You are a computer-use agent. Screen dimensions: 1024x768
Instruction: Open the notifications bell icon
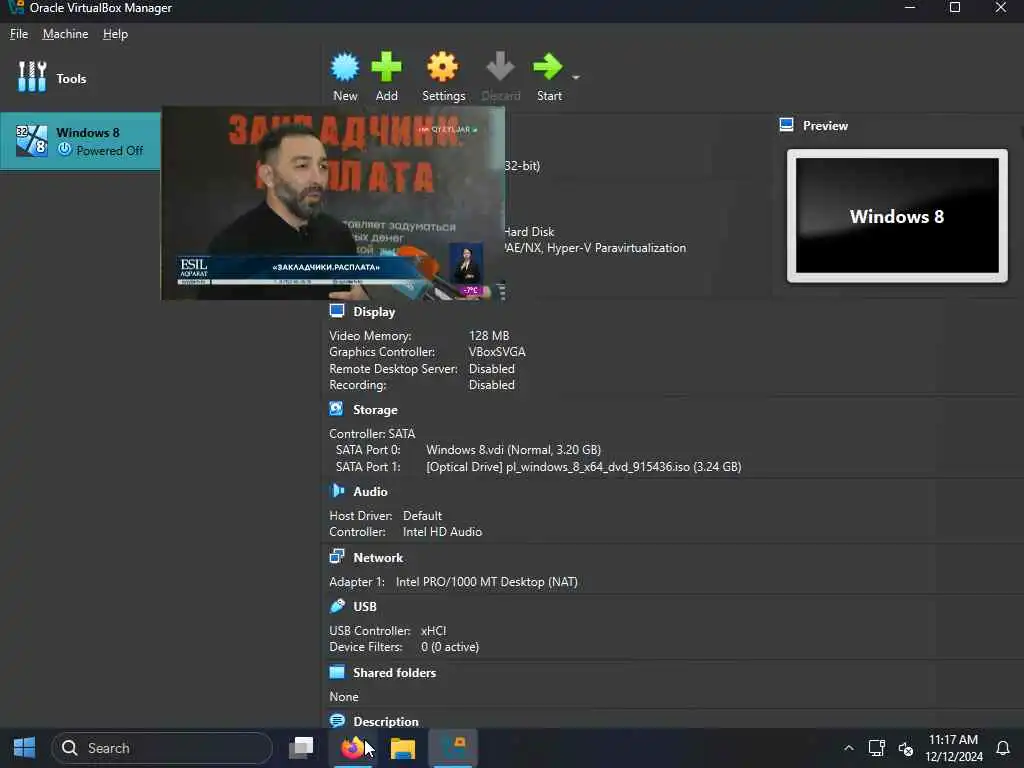[1003, 748]
